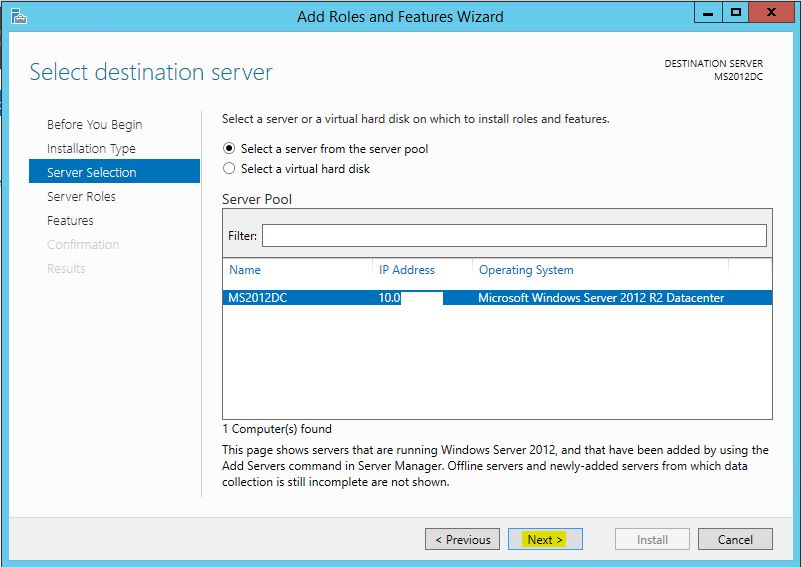Screen dimensions: 801x567
Task: Open the Before You Begin step
Action: (x=95, y=125)
